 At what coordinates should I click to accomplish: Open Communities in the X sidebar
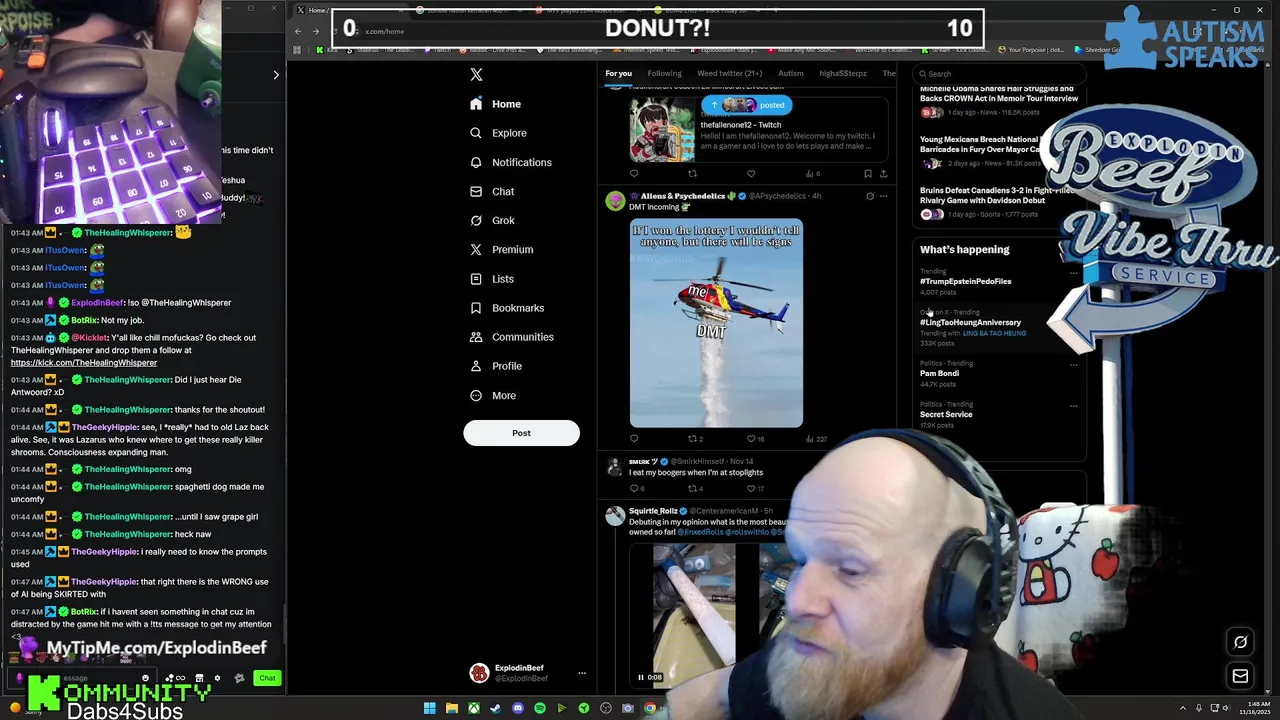[512, 337]
